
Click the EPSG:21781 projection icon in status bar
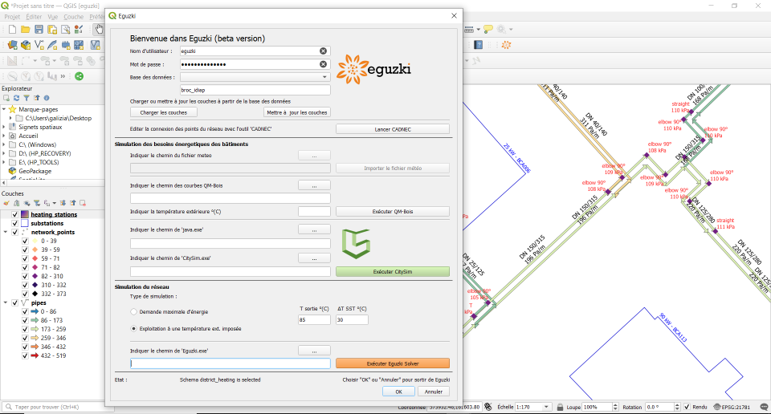point(717,407)
